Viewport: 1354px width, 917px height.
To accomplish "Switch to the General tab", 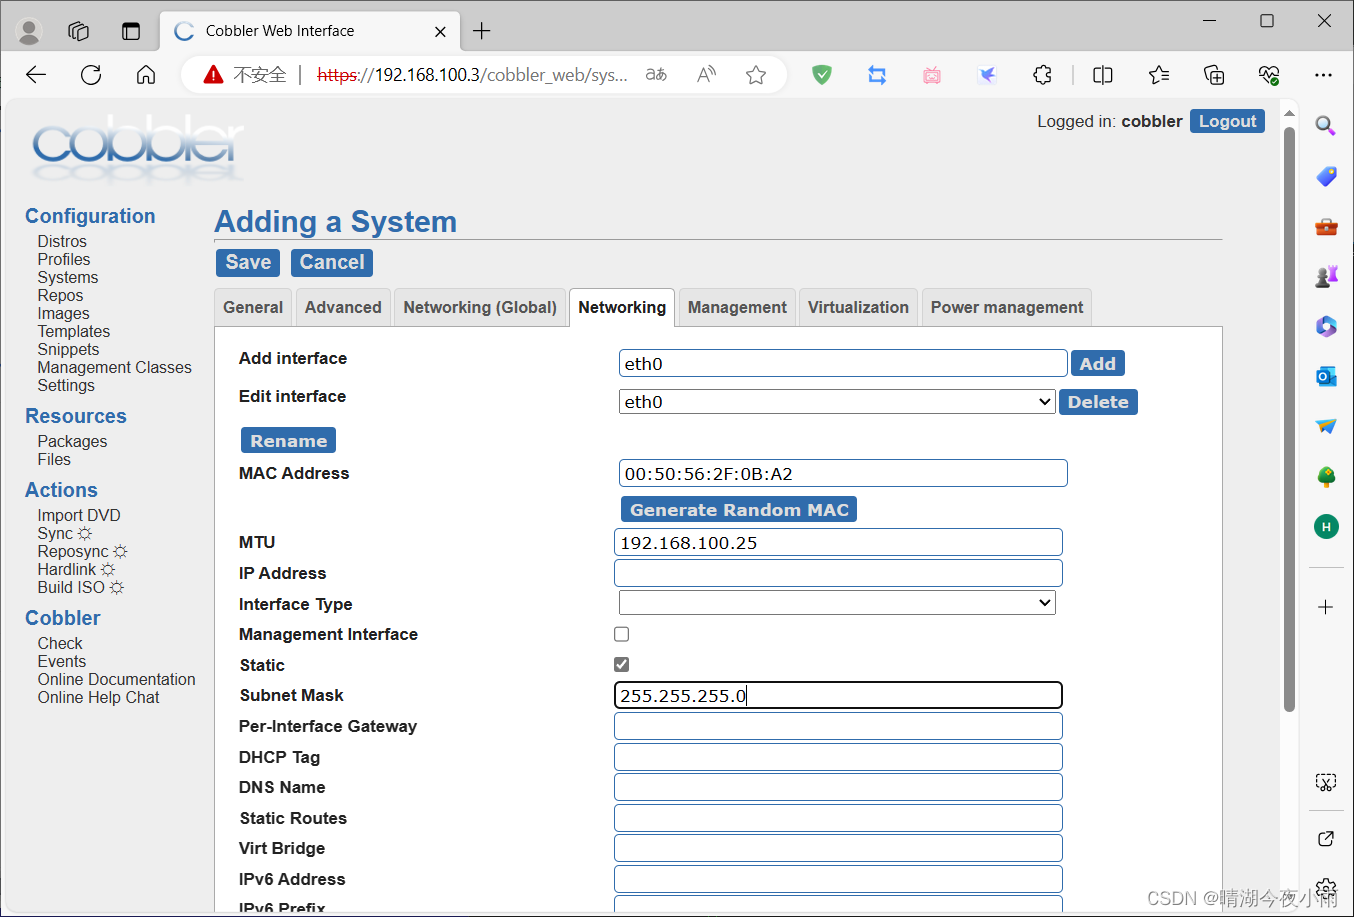I will point(253,308).
